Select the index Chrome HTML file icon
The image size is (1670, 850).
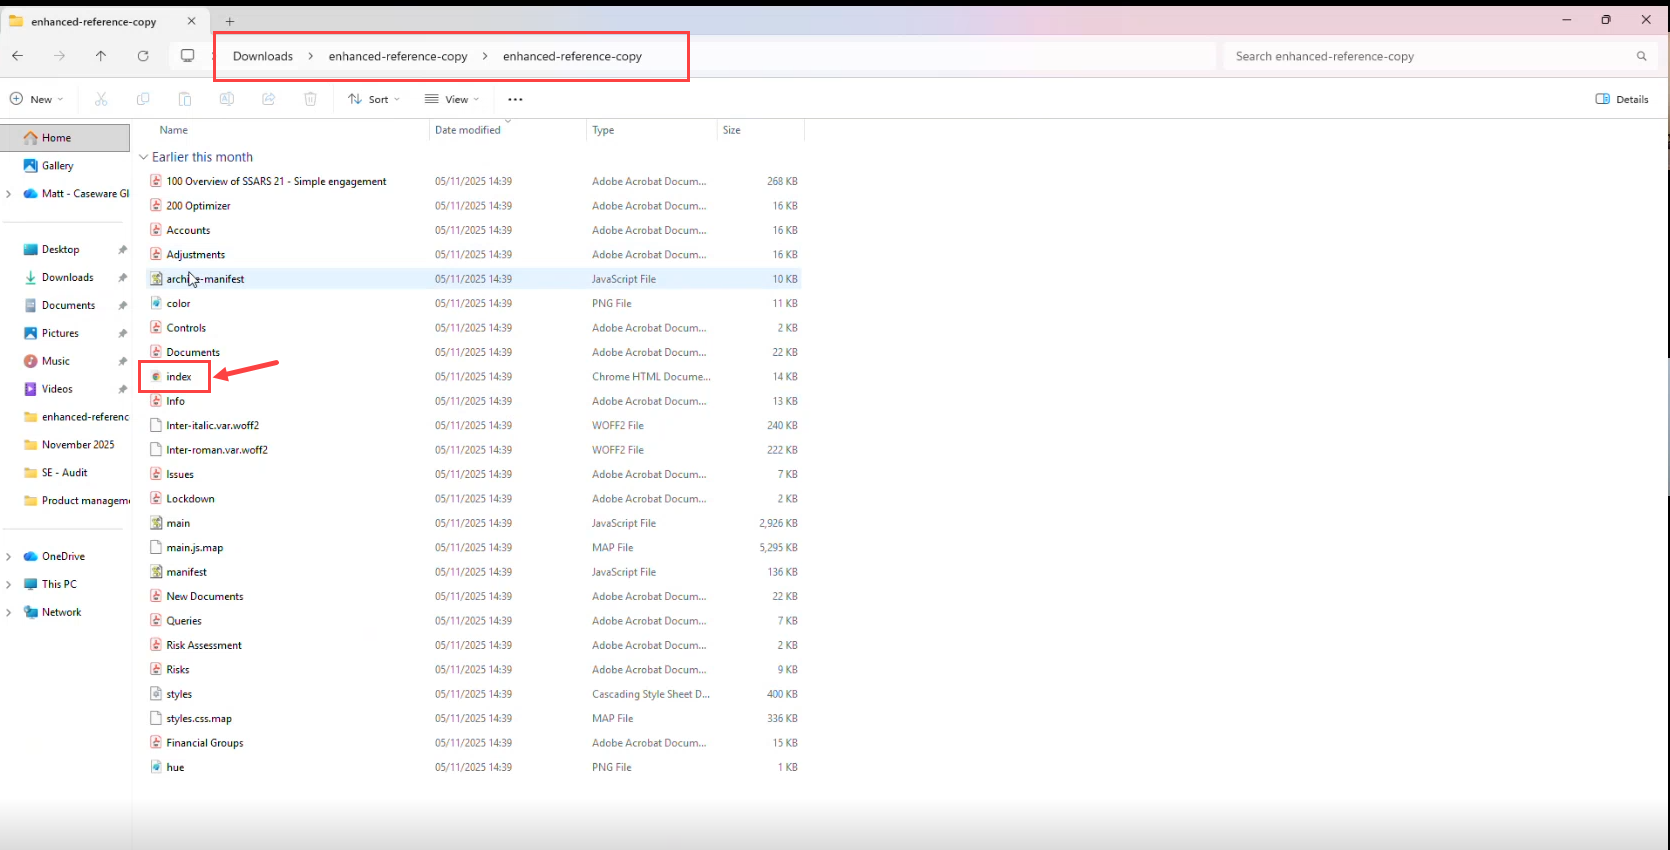156,377
